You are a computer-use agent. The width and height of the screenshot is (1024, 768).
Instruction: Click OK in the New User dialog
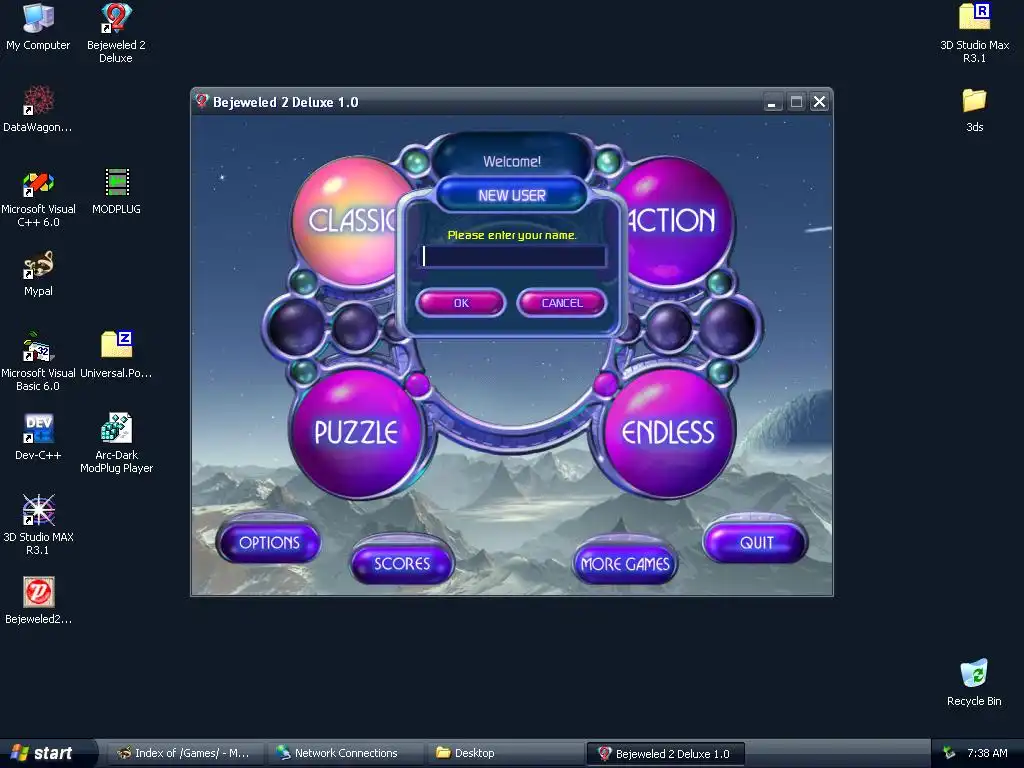pos(461,303)
